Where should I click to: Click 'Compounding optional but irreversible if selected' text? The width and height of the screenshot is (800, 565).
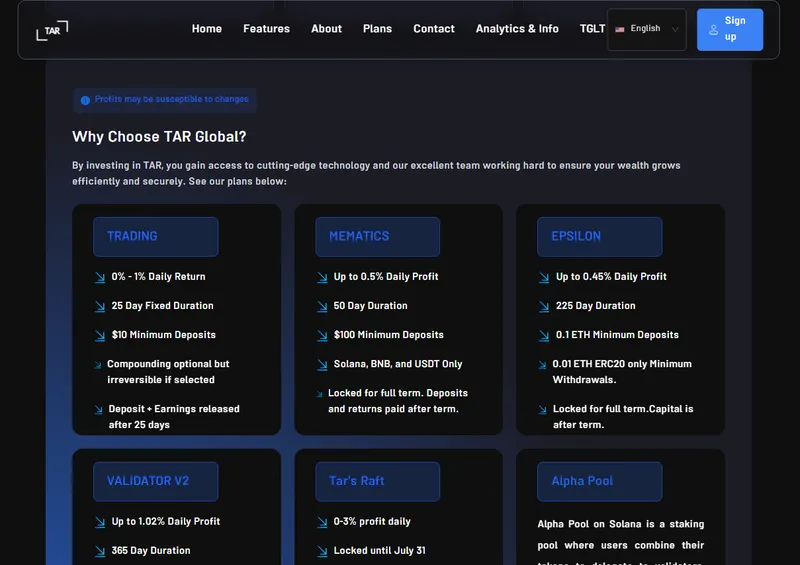(x=168, y=372)
